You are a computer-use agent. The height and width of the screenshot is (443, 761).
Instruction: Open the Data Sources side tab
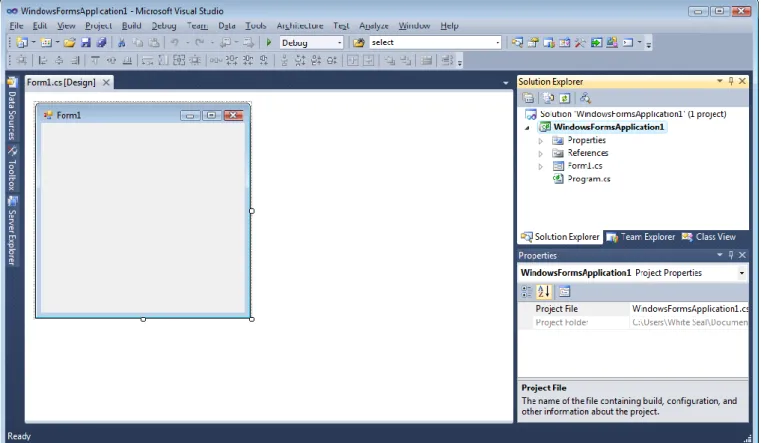tap(12, 108)
